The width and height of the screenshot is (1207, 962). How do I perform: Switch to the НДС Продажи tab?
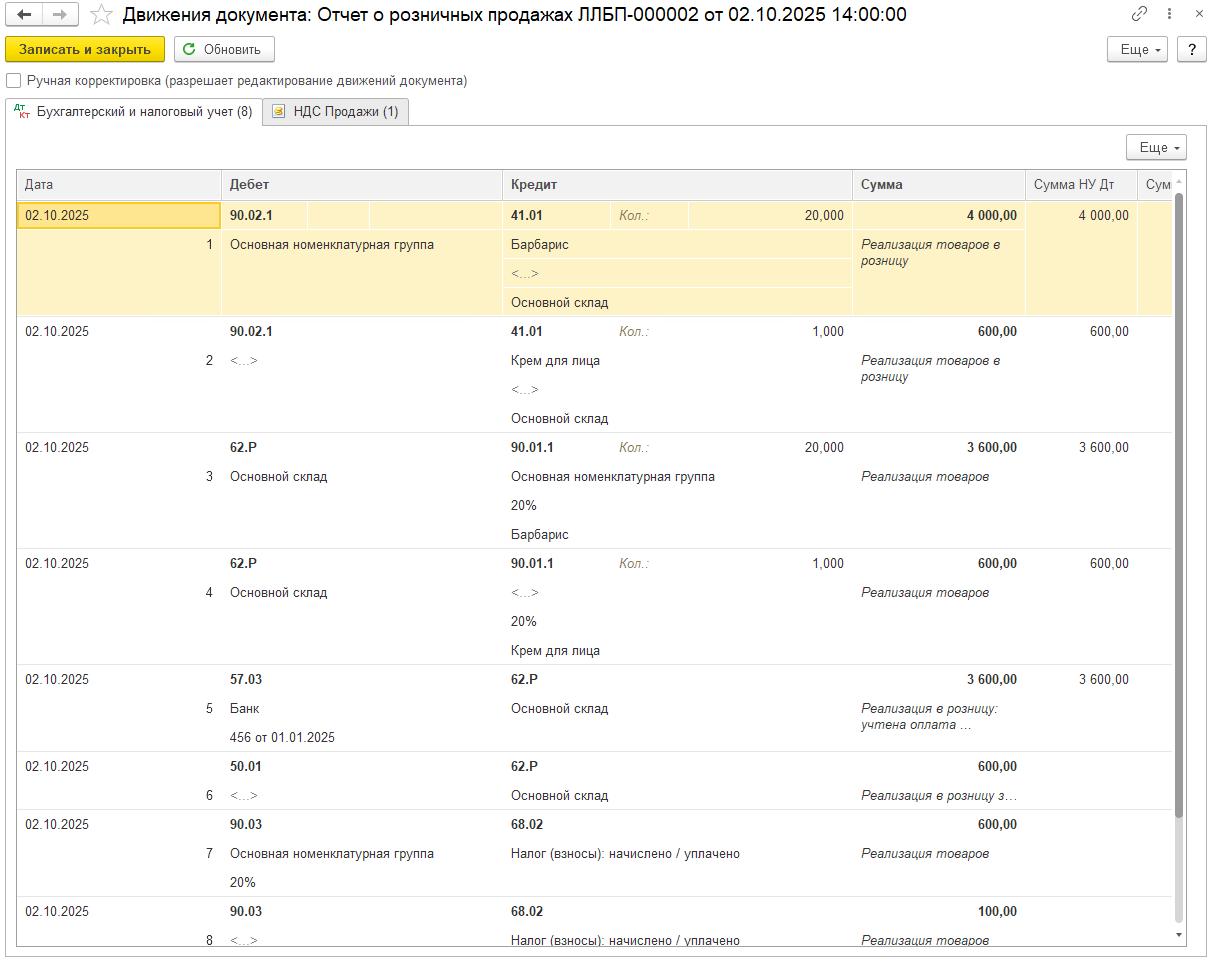click(335, 112)
